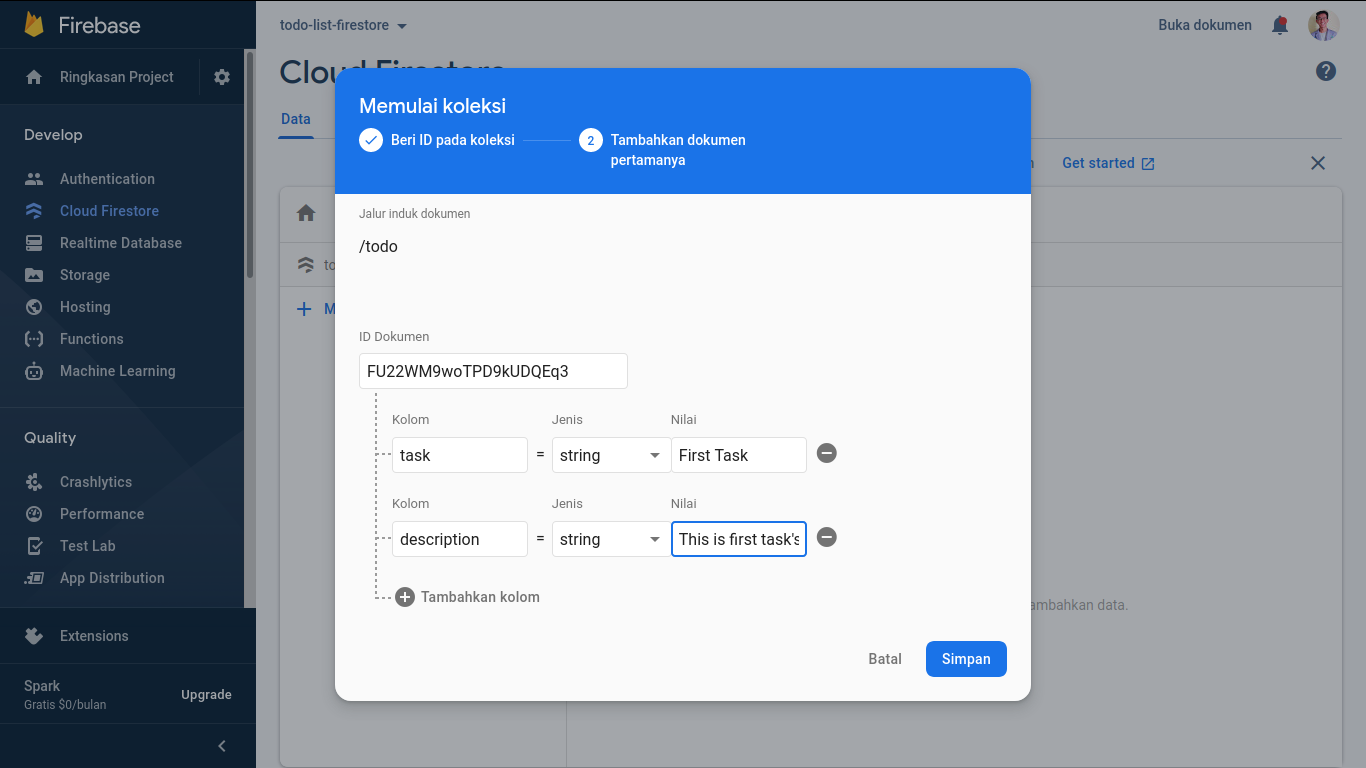Open the Realtime Database section
Image resolution: width=1366 pixels, height=768 pixels.
coord(121,242)
